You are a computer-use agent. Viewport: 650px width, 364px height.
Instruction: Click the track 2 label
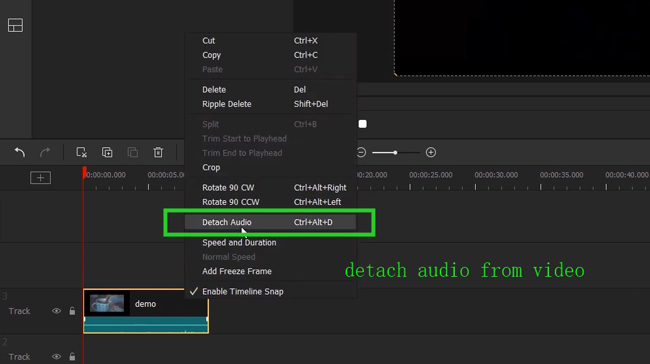click(19, 357)
